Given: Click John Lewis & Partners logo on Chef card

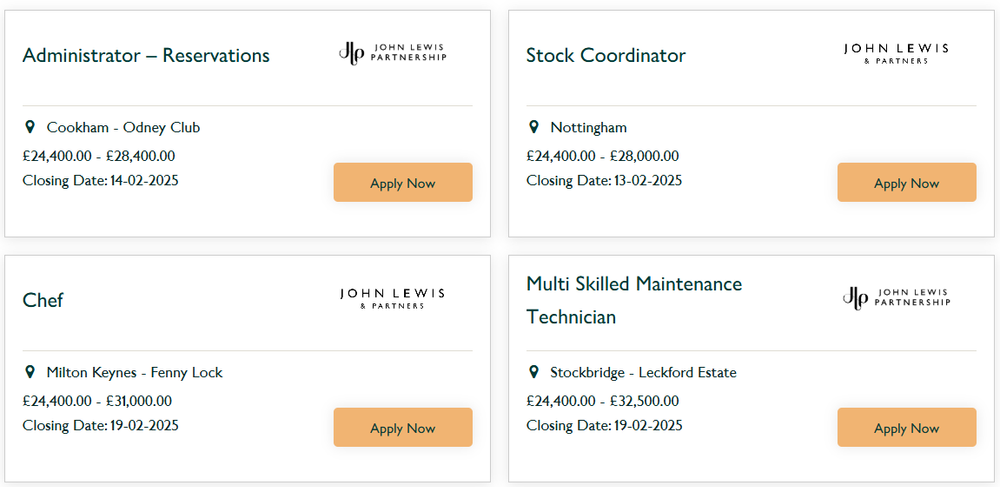Looking at the screenshot, I should click(x=392, y=298).
